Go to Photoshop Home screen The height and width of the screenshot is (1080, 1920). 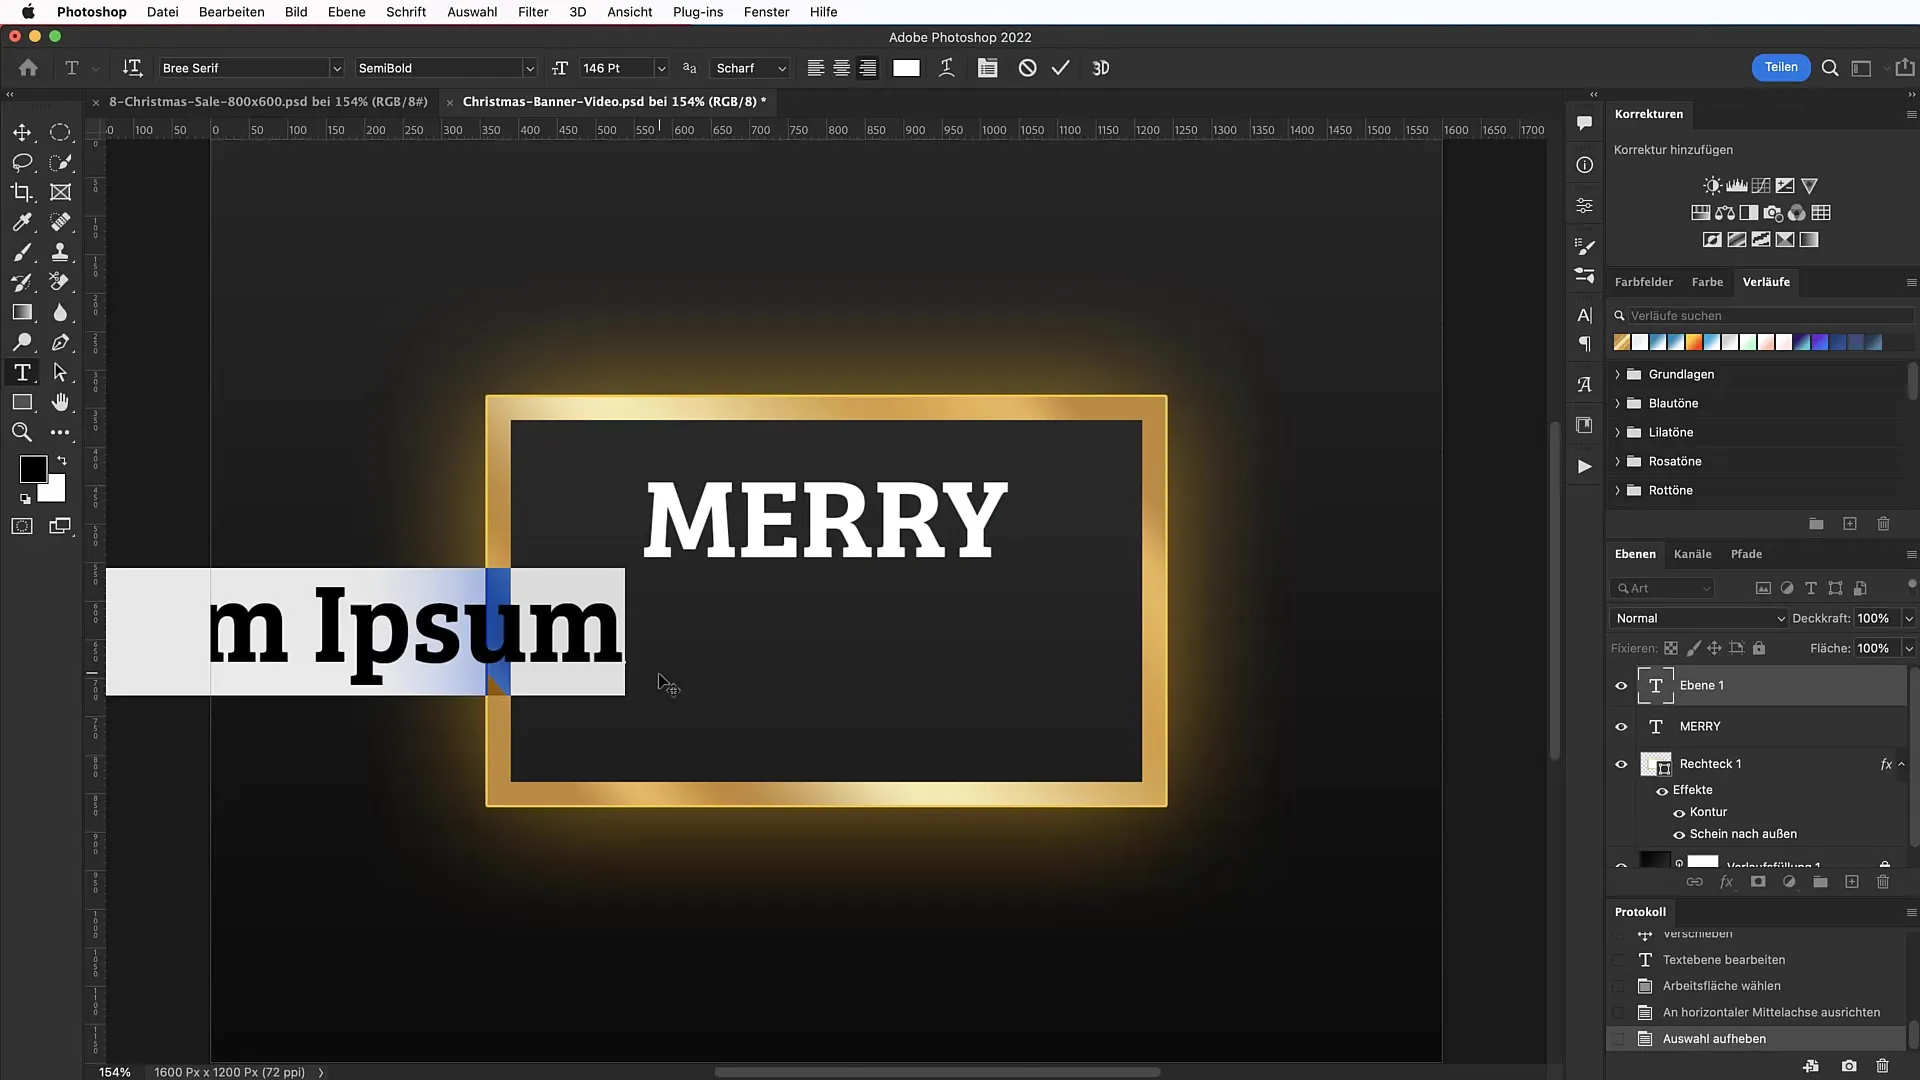pyautogui.click(x=28, y=68)
